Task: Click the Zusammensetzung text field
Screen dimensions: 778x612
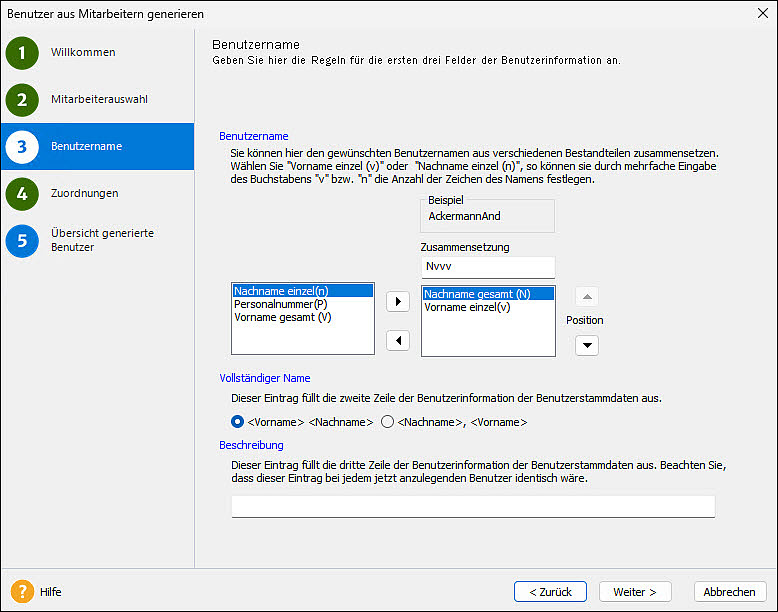Action: (487, 268)
